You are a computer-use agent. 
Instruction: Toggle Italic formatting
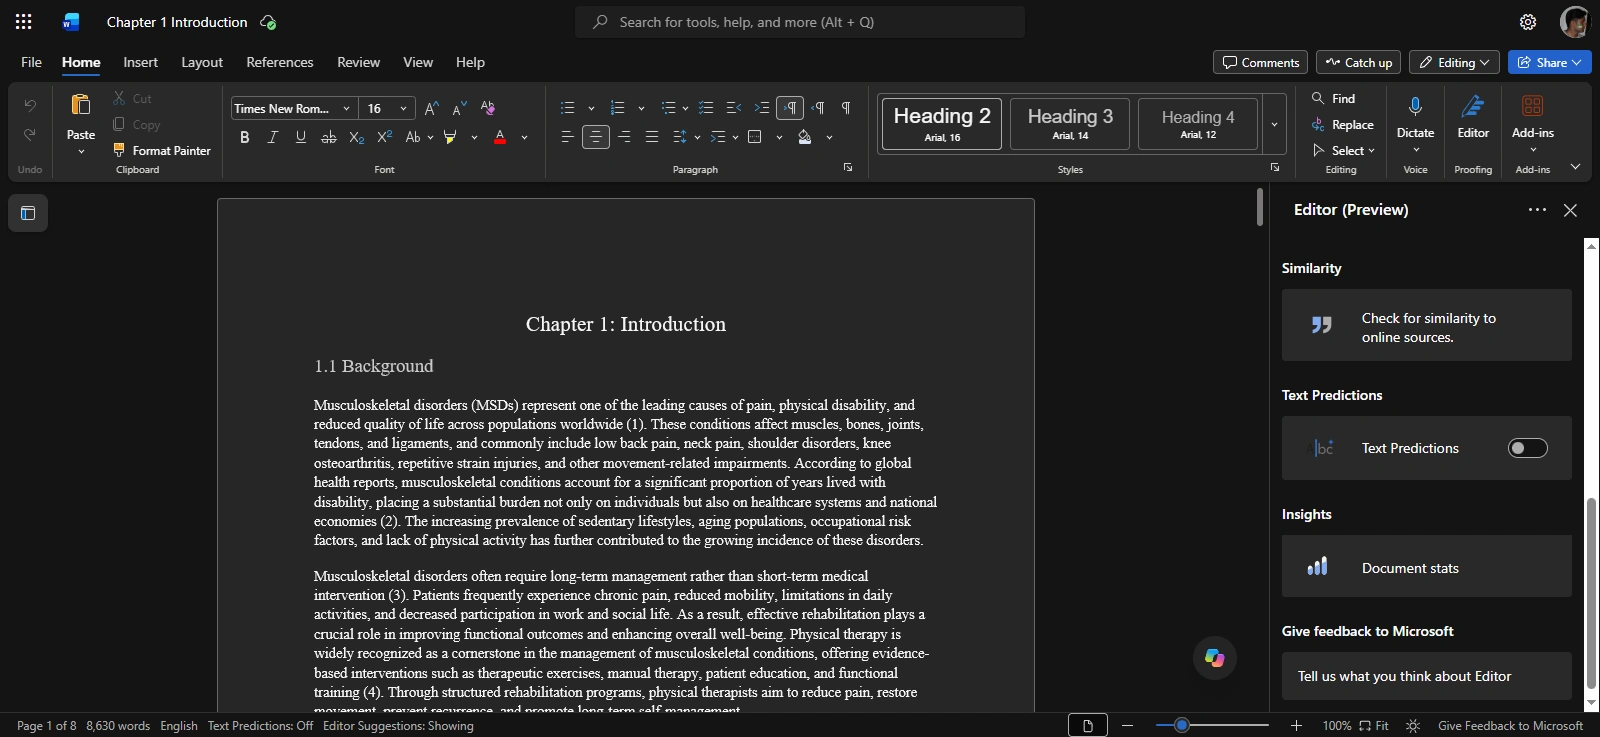(272, 137)
